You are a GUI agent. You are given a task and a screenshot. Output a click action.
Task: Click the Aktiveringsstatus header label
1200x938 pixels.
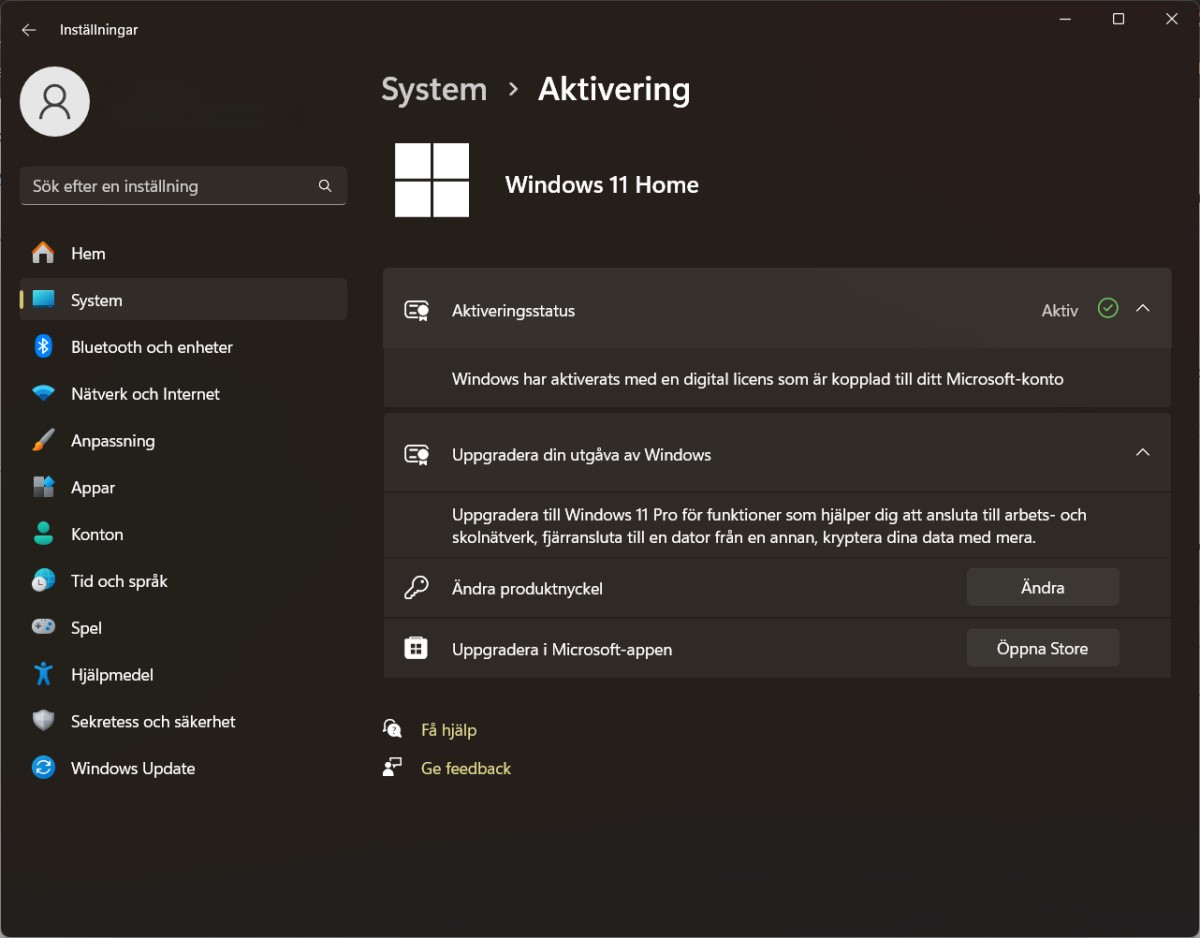(513, 311)
